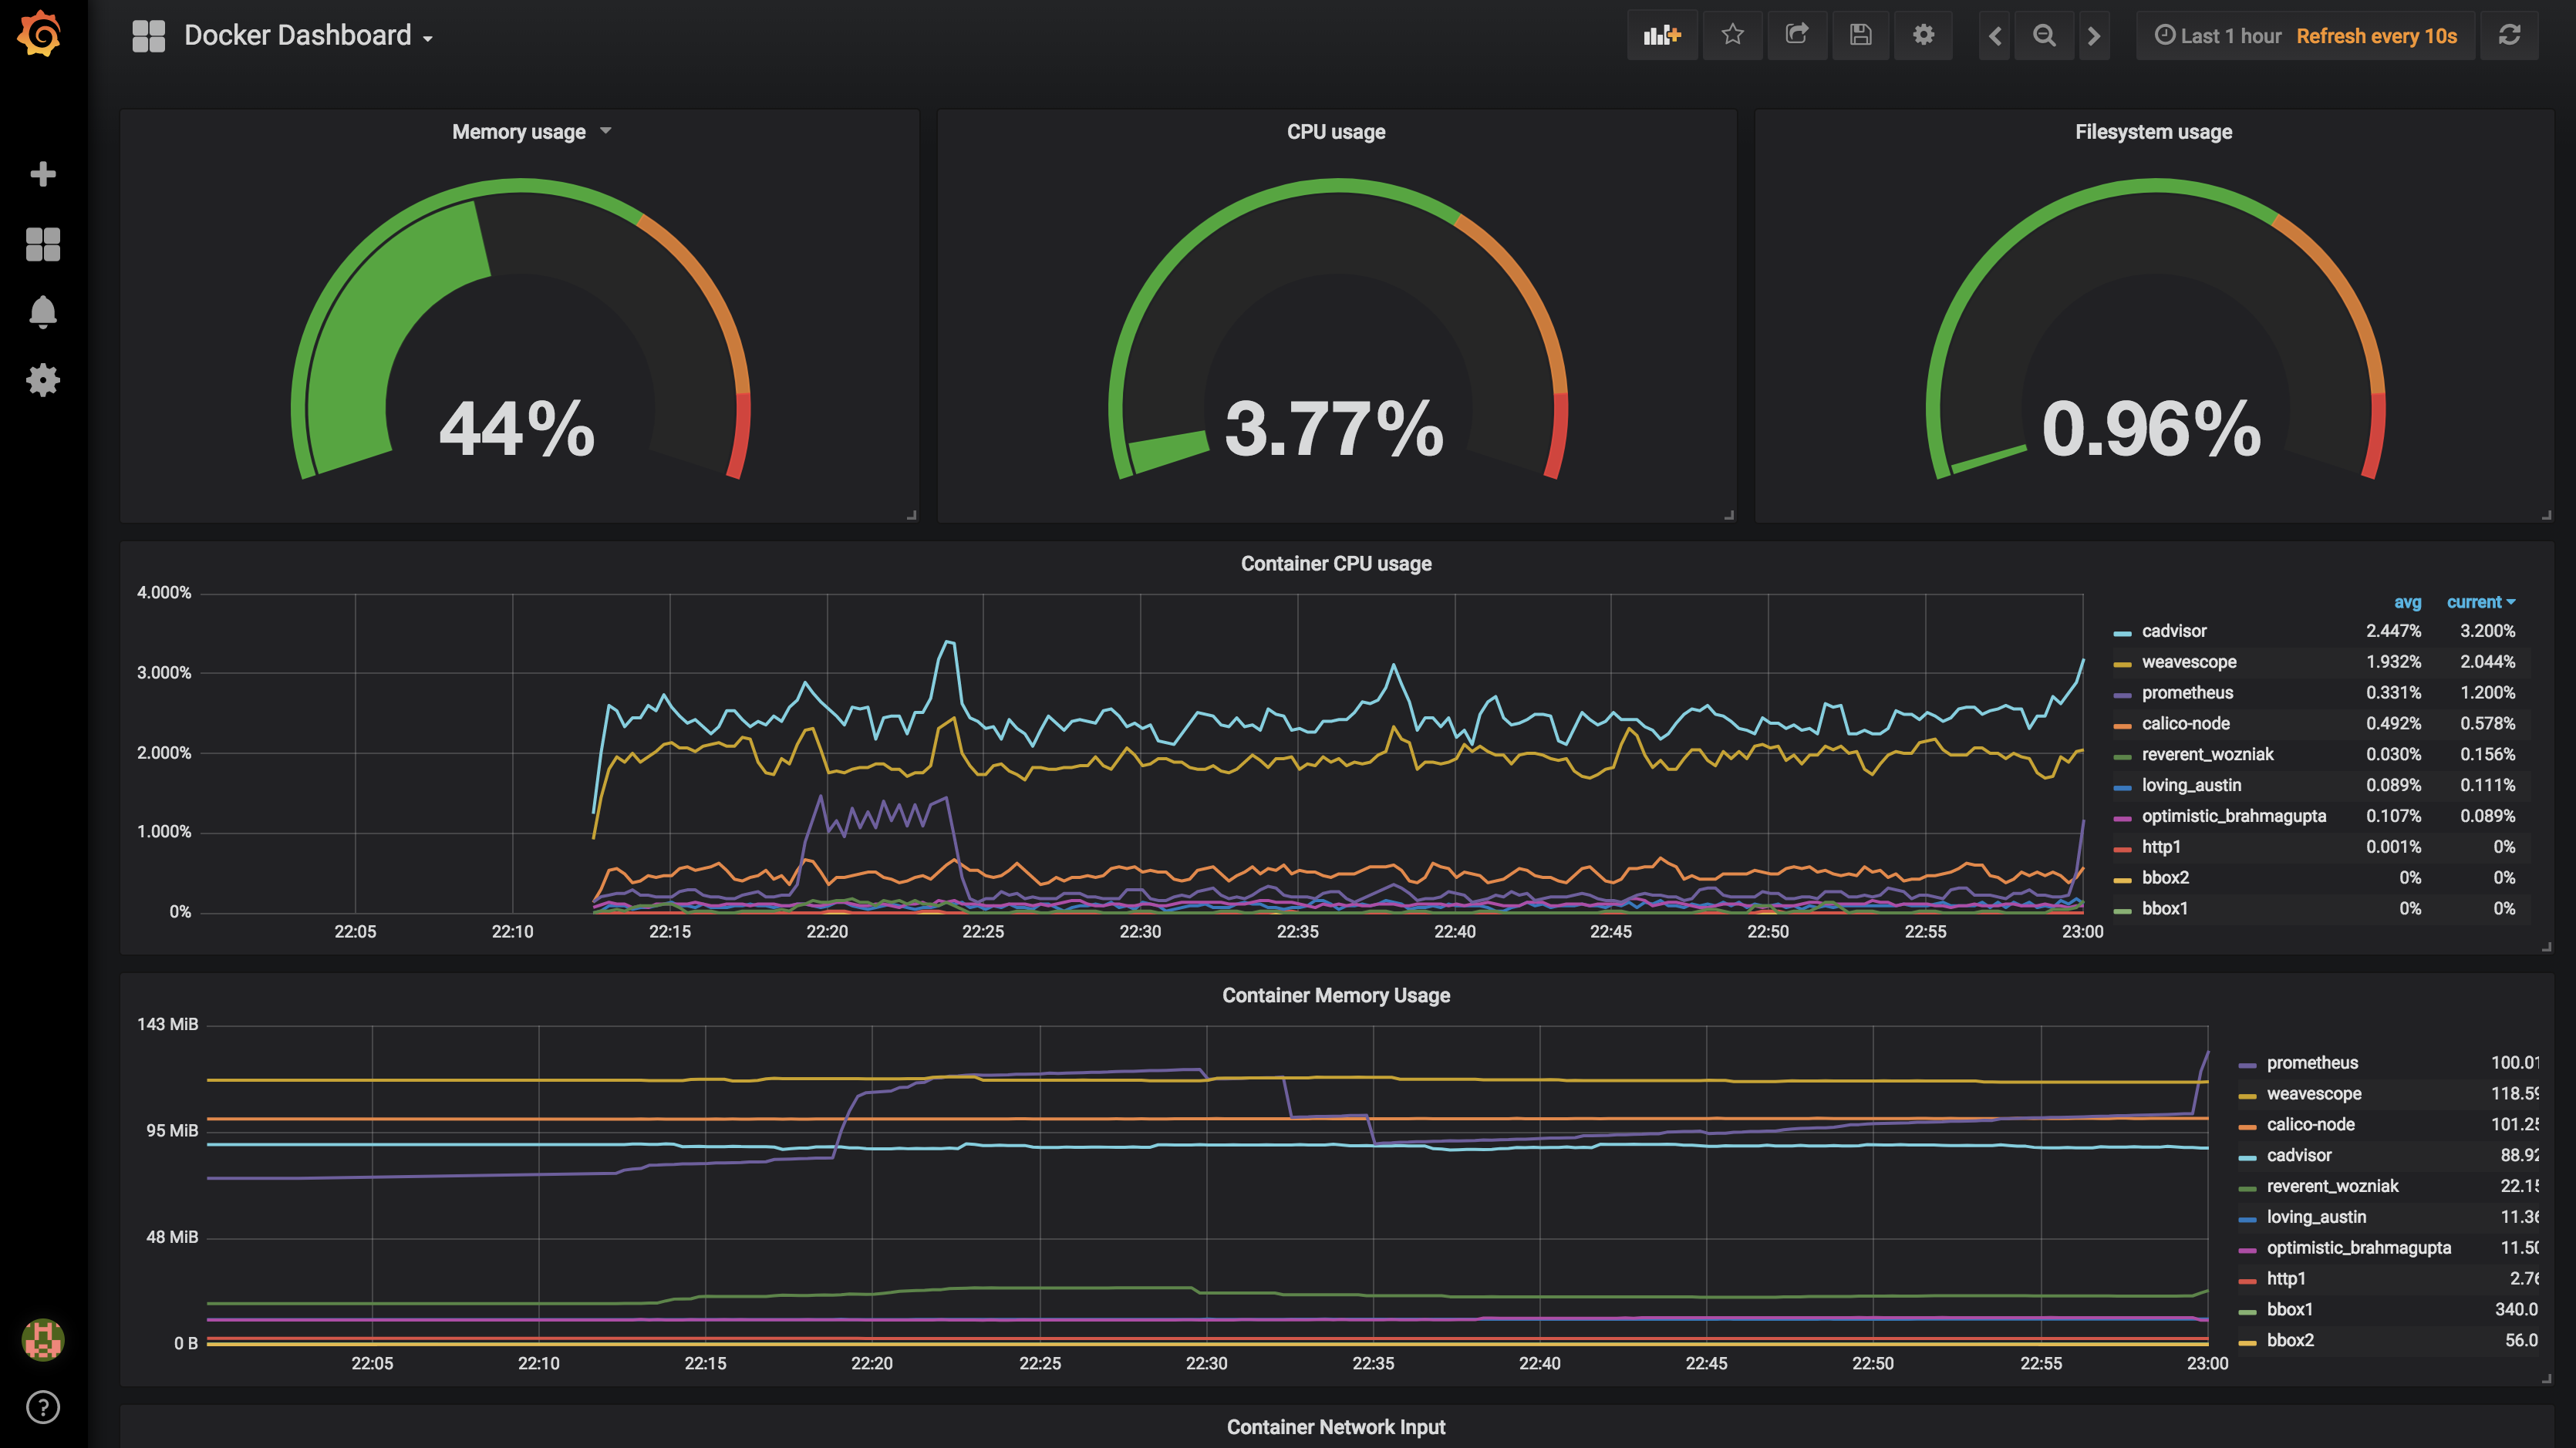Open the Dashboards icon in sidebar
Screen dimensions: 2576x1448
(x=43, y=243)
